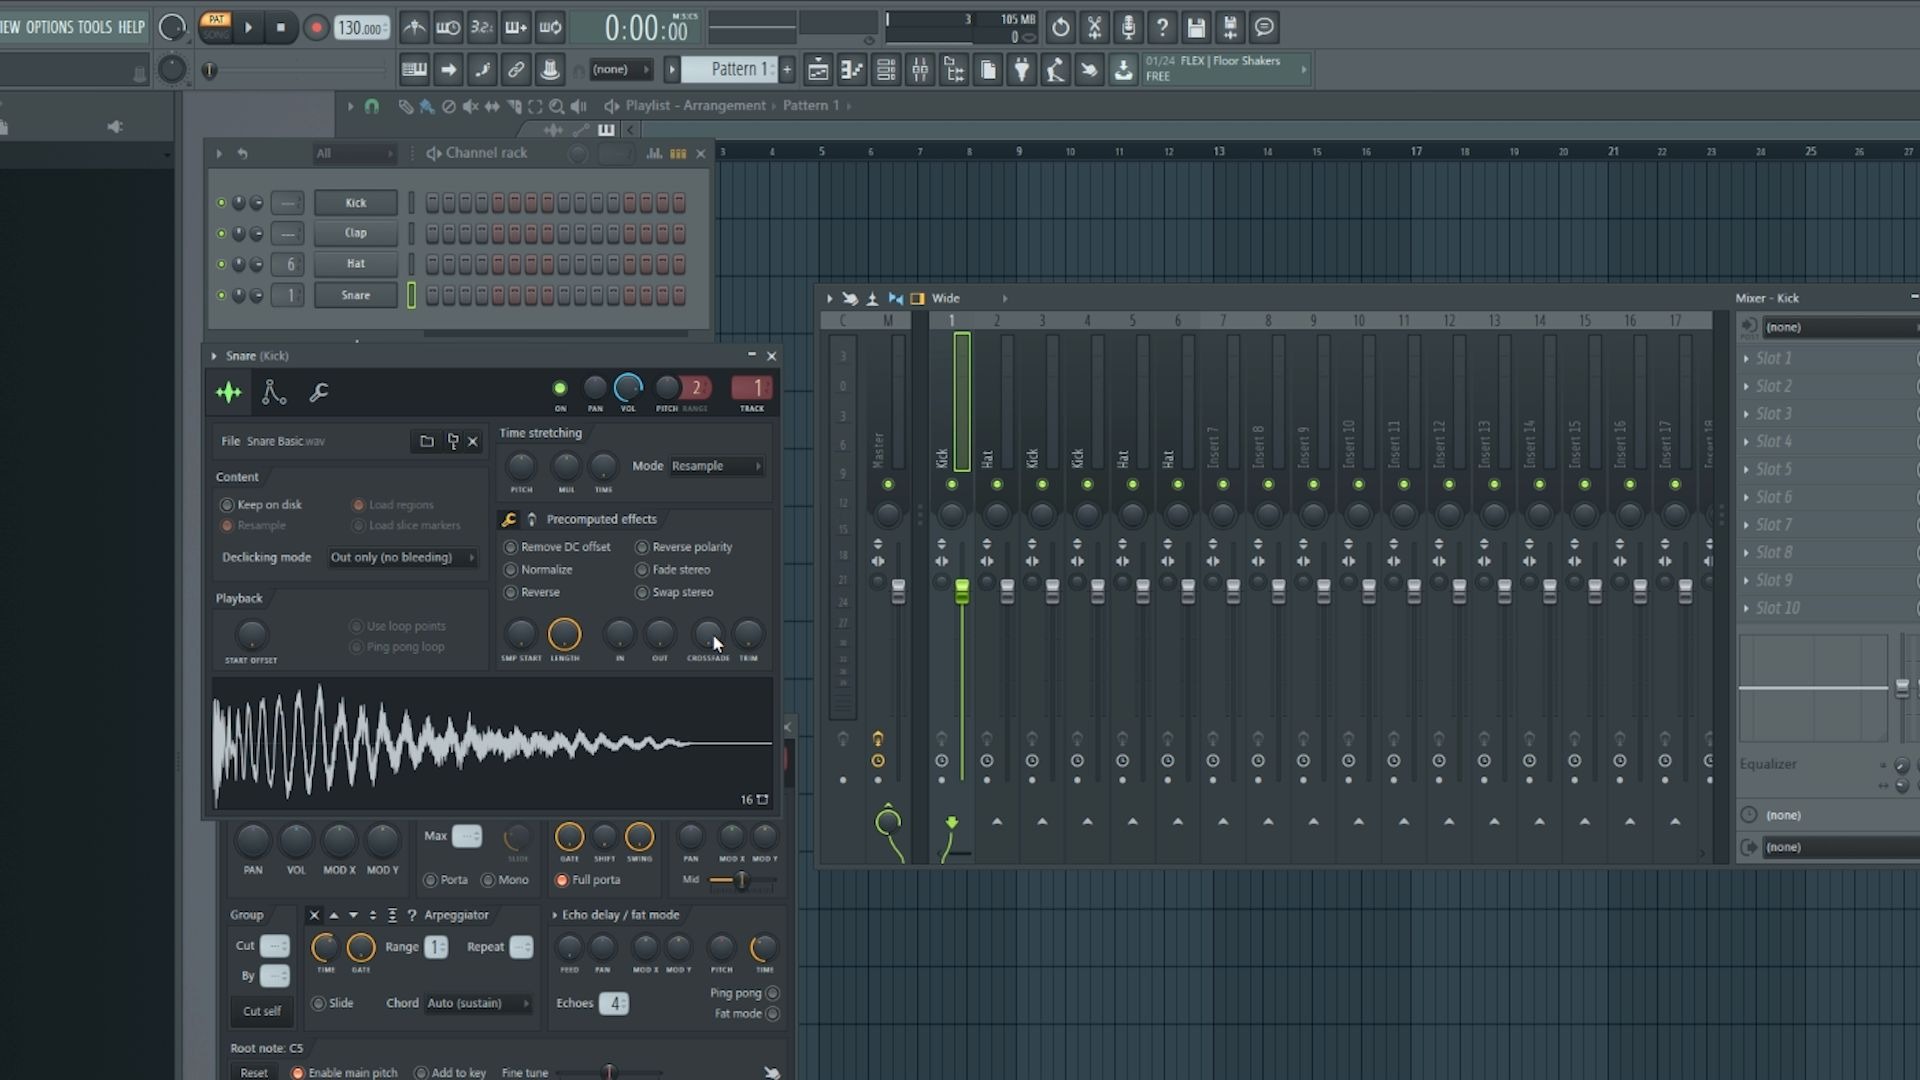Select the Hat channel button

pyautogui.click(x=356, y=264)
